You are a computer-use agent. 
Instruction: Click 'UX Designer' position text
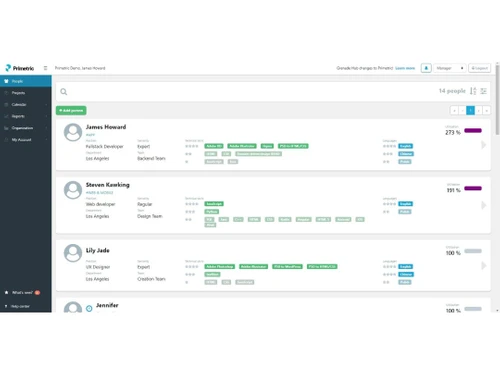[x=98, y=267]
